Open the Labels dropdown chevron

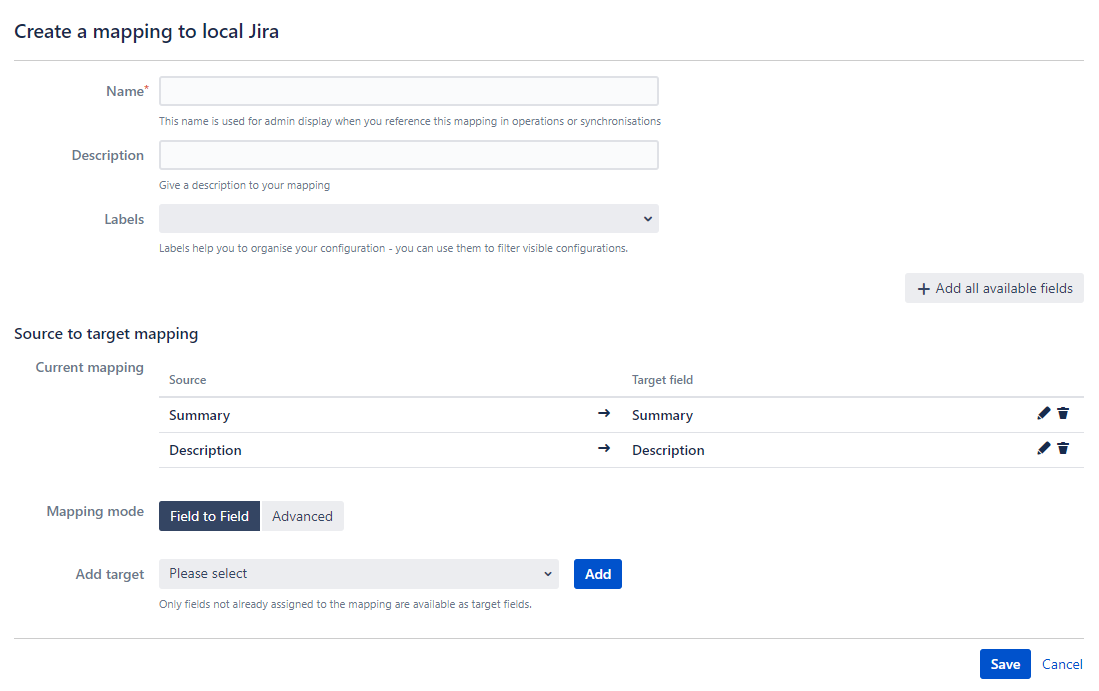click(x=647, y=218)
